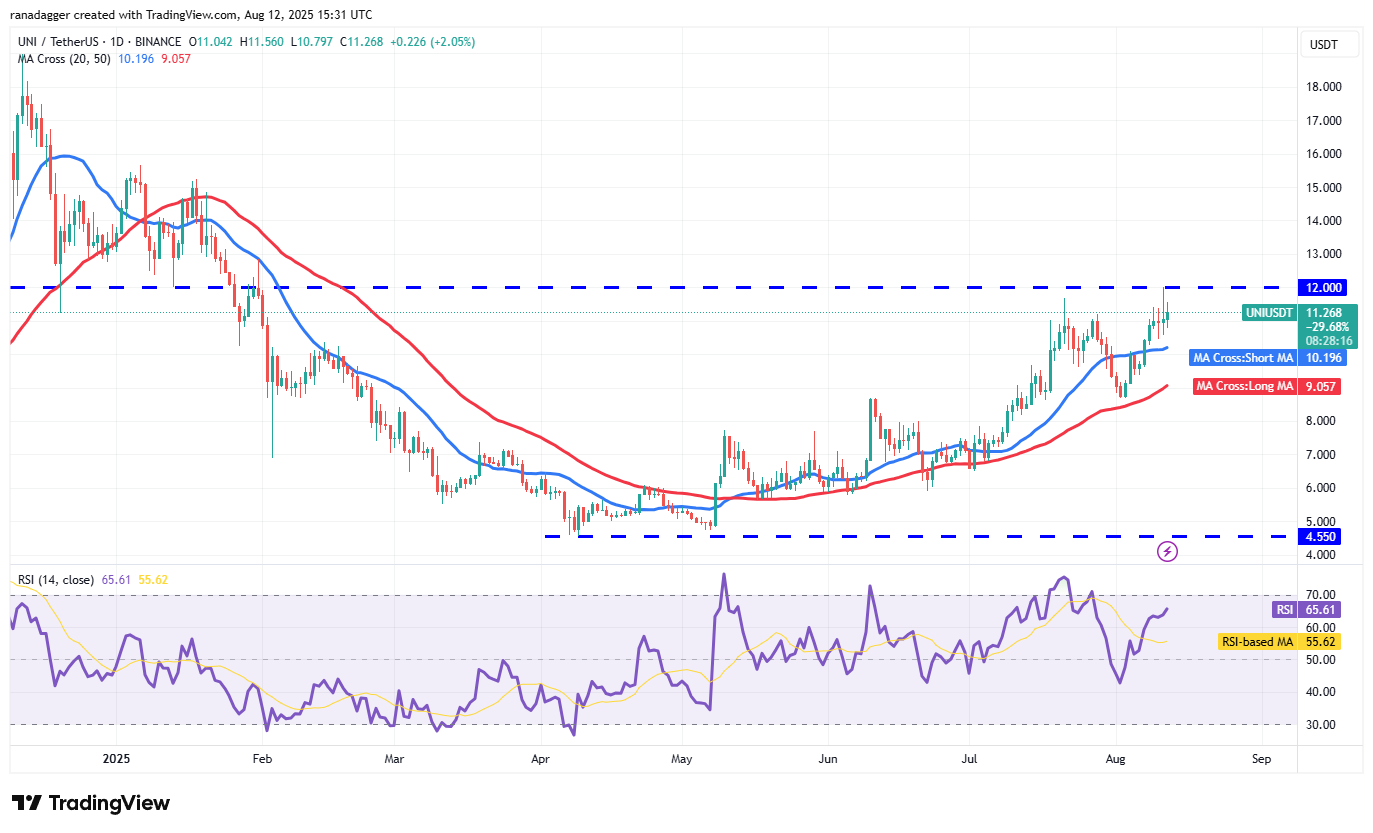Screen dimensions: 1373x833
Task: Click the Aug label on the time axis
Action: [x=1115, y=759]
